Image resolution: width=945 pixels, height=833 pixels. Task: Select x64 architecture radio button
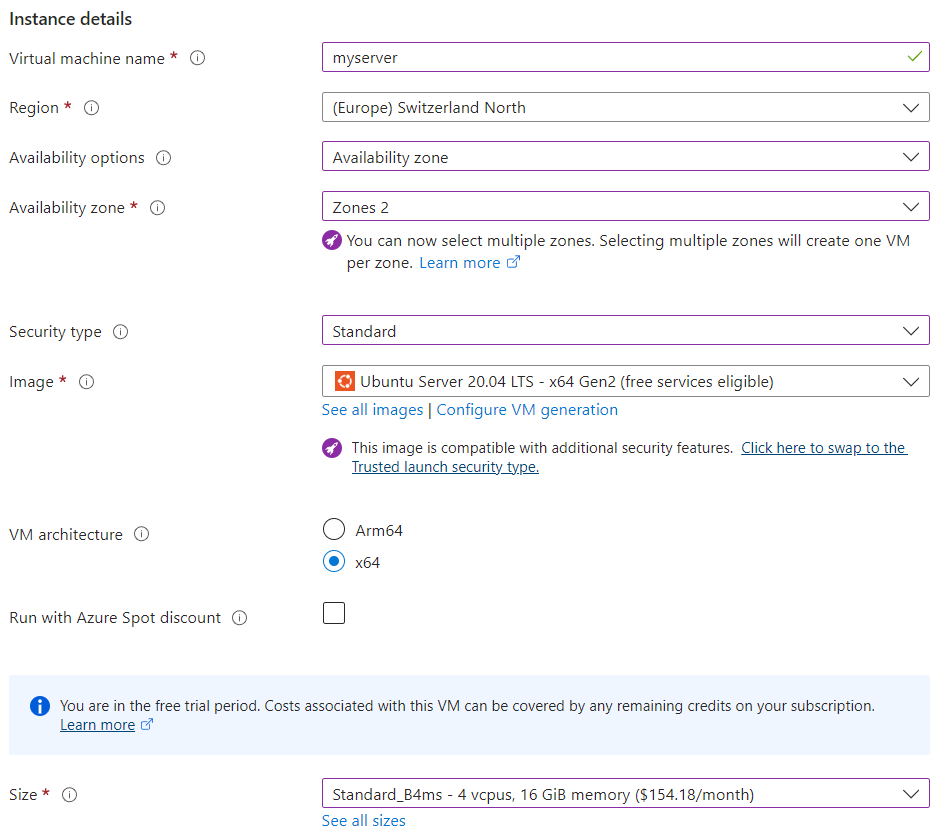coord(334,561)
